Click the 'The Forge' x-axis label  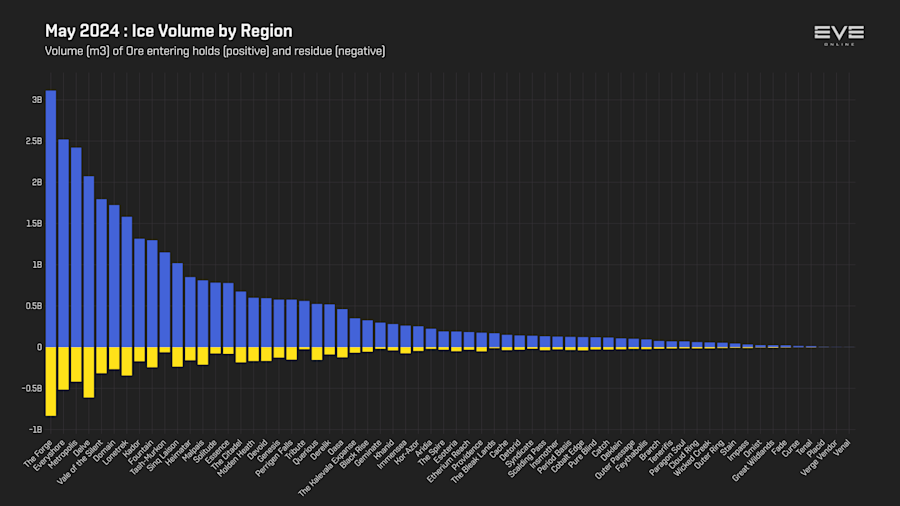38,453
